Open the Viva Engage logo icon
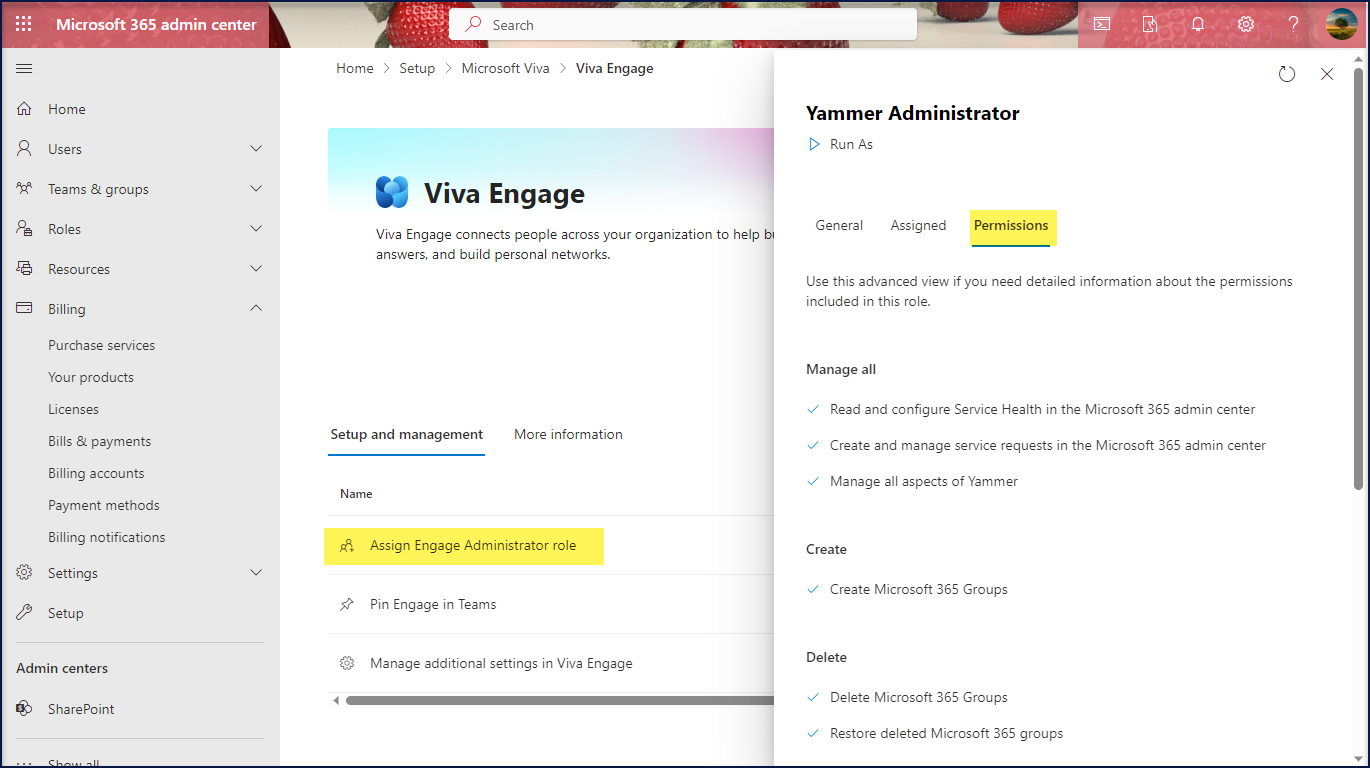The image size is (1370, 768). 391,192
